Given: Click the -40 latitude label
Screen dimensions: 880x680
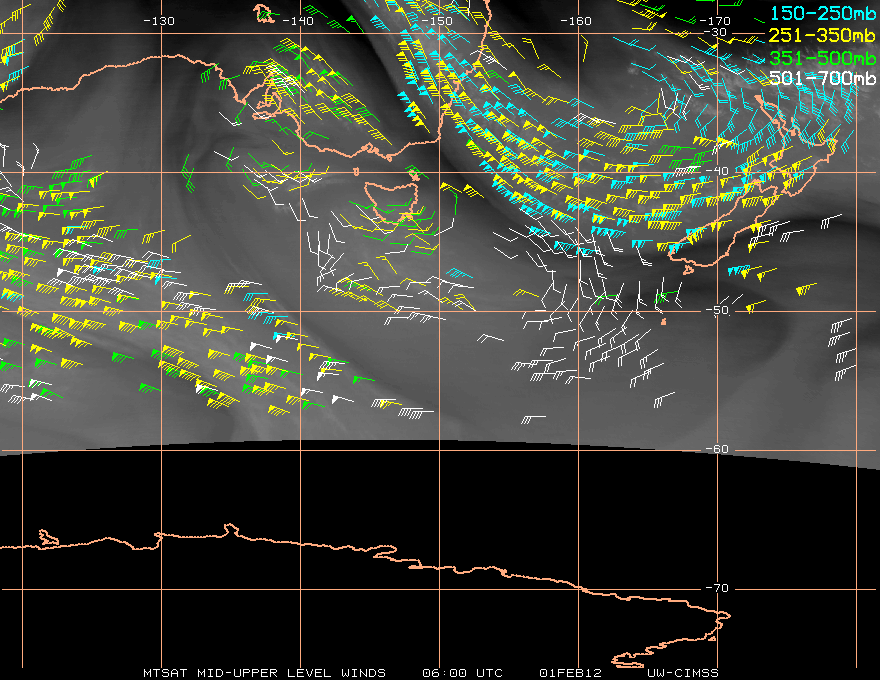Looking at the screenshot, I should coord(717,171).
